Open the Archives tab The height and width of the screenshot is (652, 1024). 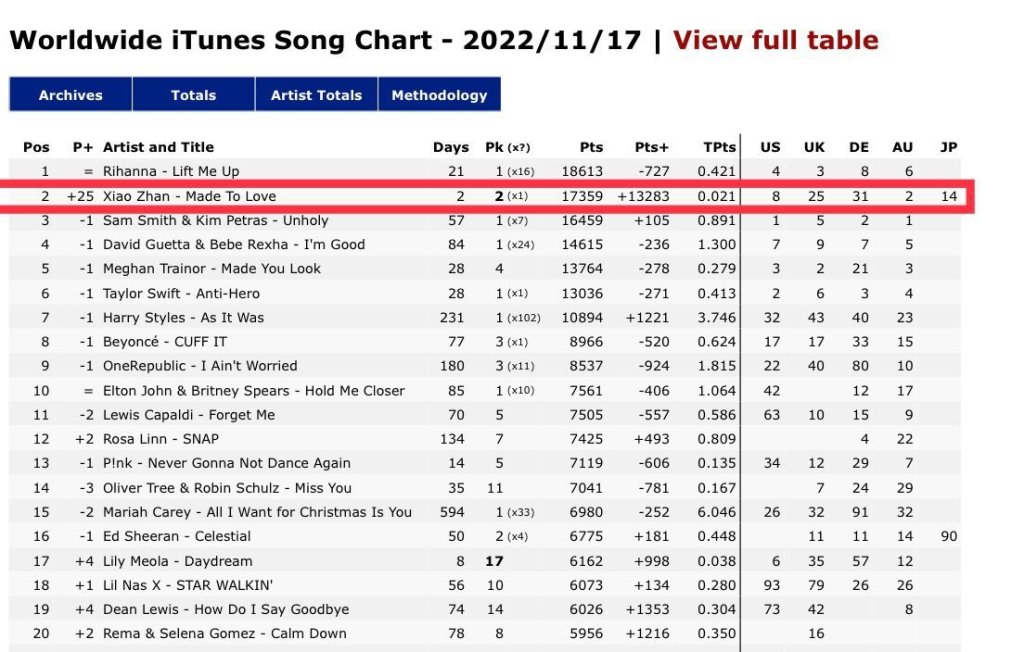(x=71, y=95)
